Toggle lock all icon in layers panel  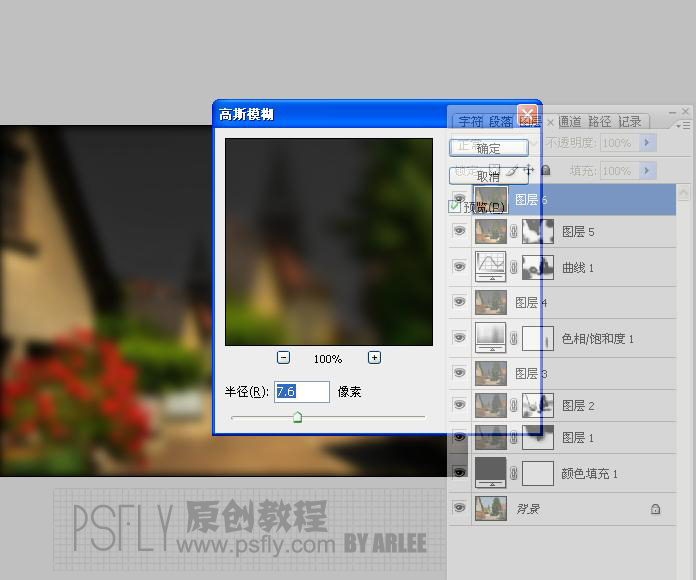click(x=546, y=170)
